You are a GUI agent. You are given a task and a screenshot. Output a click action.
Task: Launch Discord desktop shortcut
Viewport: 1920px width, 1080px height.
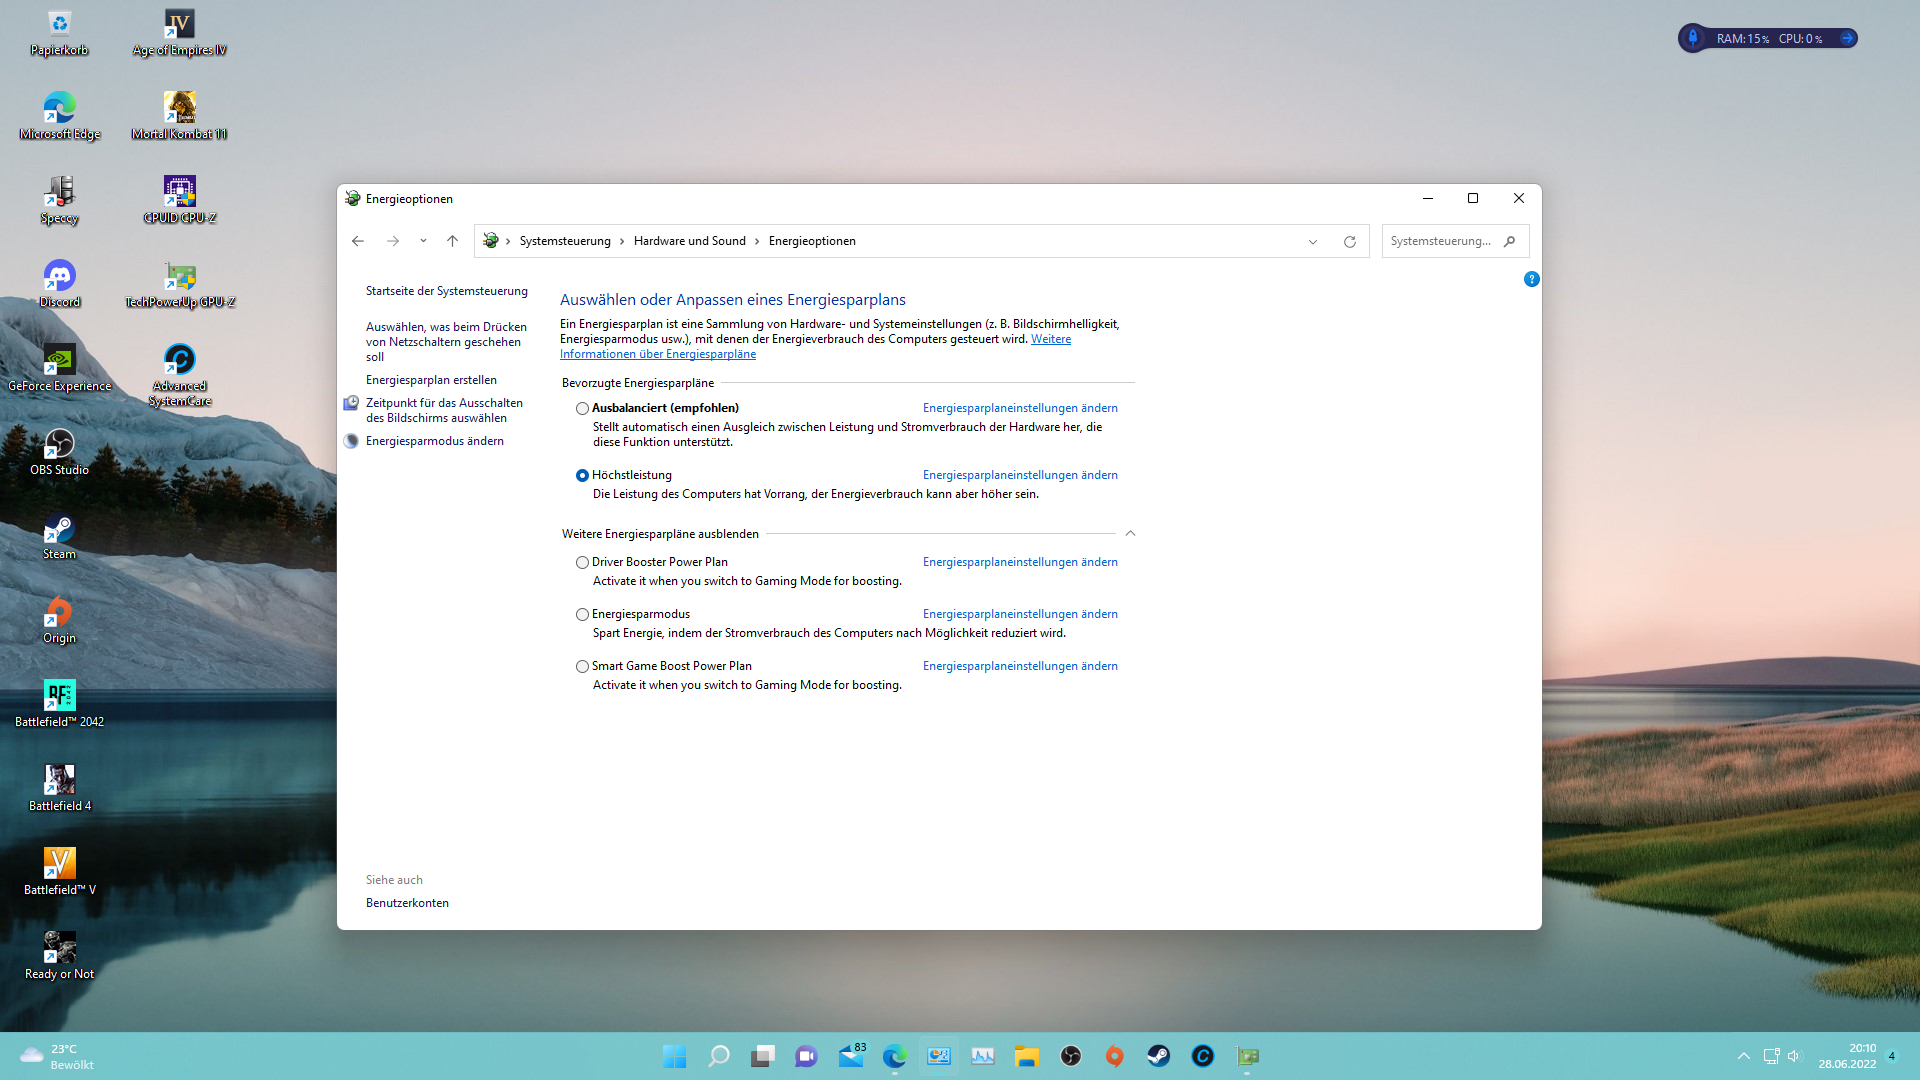point(59,284)
